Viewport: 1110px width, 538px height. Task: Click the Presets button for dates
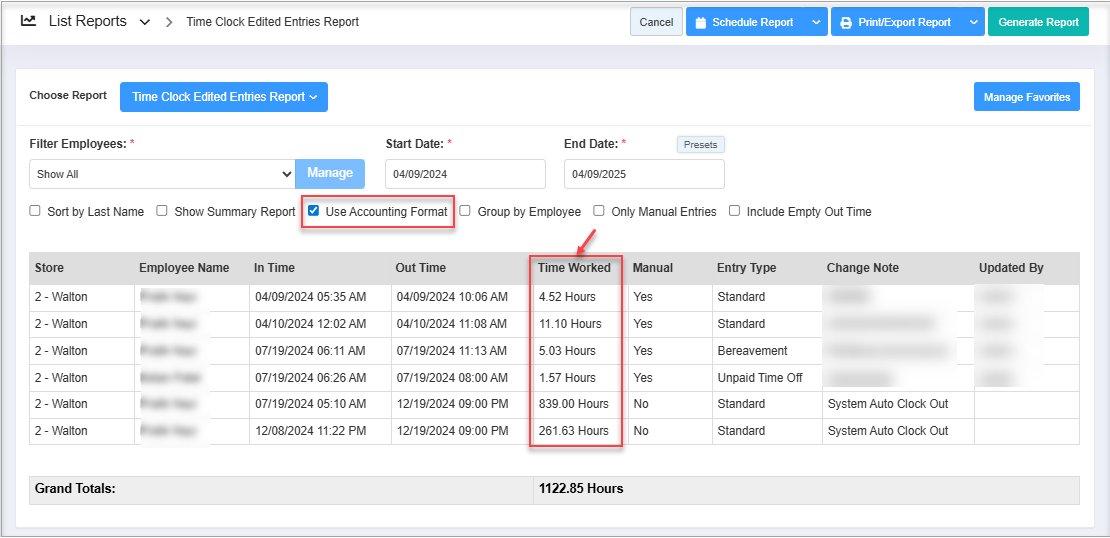click(700, 145)
